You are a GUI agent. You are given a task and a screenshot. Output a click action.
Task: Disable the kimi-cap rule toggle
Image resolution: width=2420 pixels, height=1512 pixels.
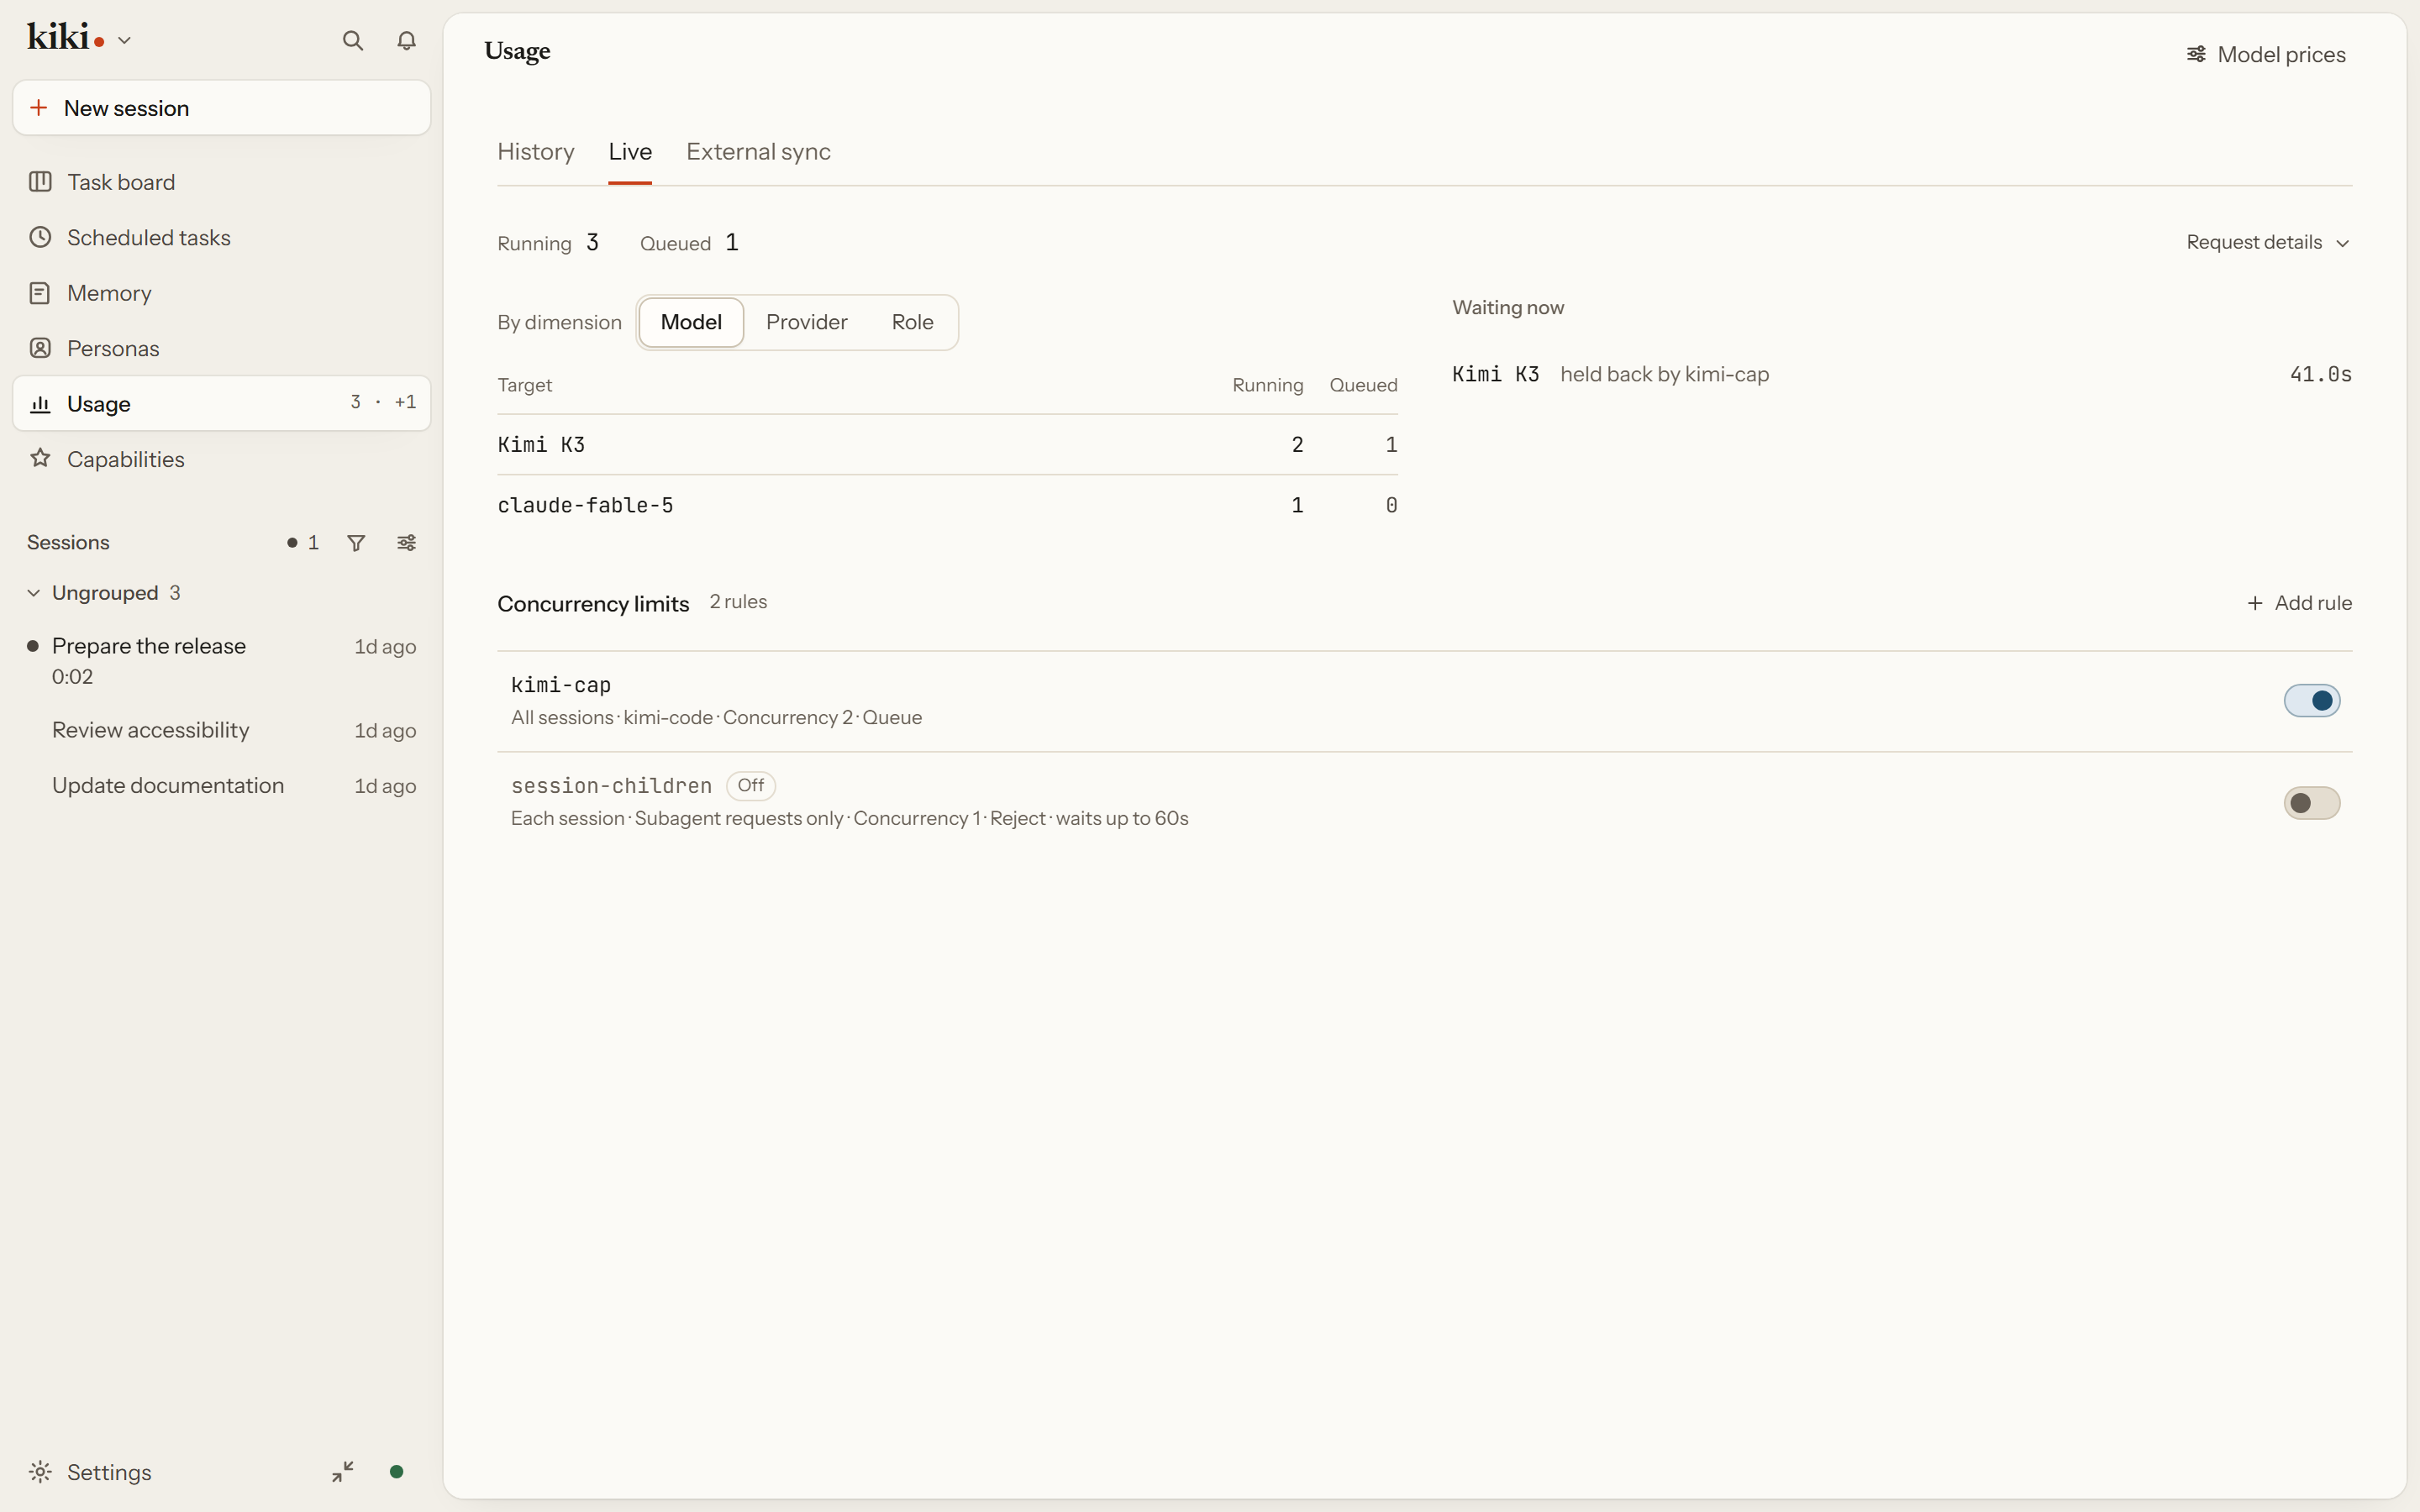pos(2312,701)
